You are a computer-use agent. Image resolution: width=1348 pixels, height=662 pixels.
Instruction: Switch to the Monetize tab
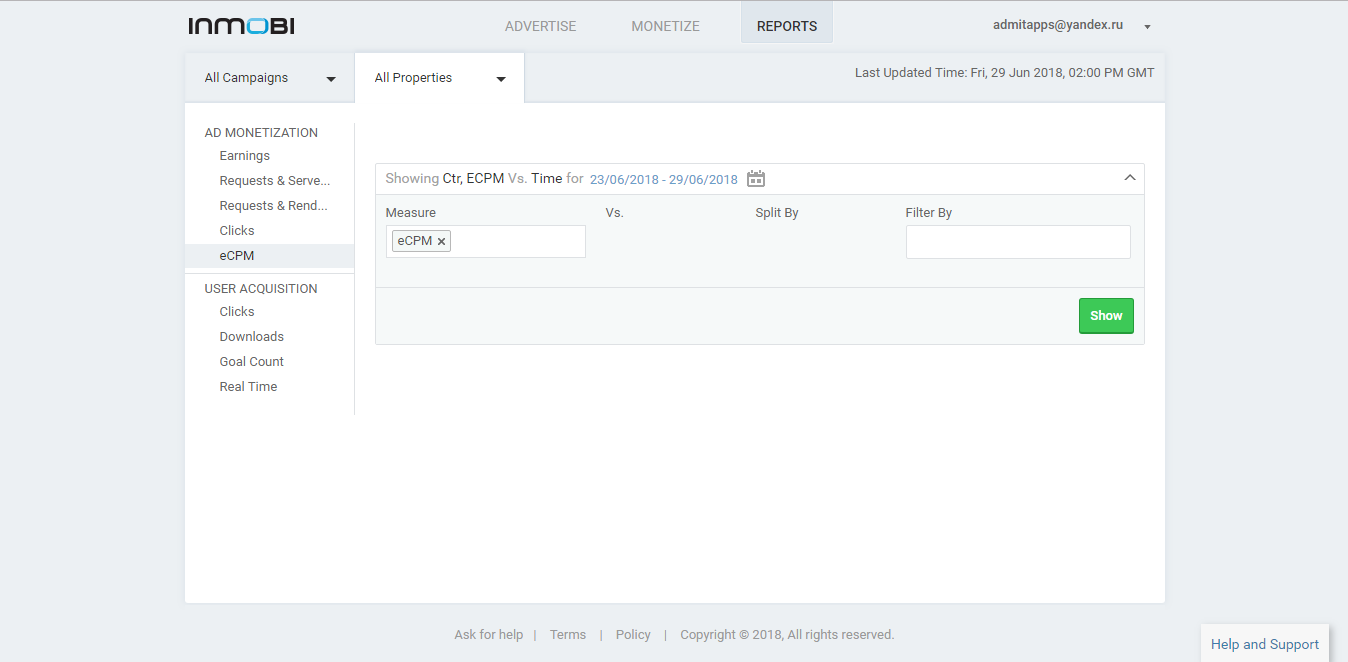[665, 26]
